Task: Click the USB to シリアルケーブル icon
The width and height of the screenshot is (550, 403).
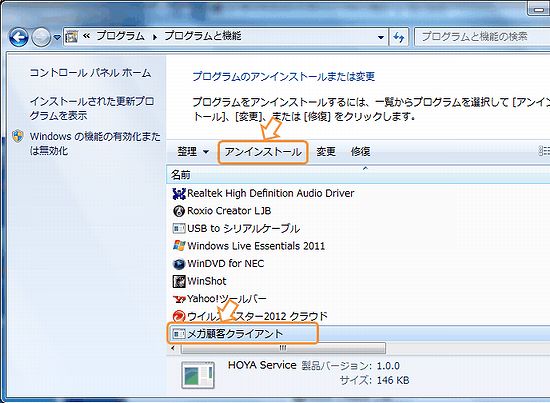Action: [x=179, y=229]
